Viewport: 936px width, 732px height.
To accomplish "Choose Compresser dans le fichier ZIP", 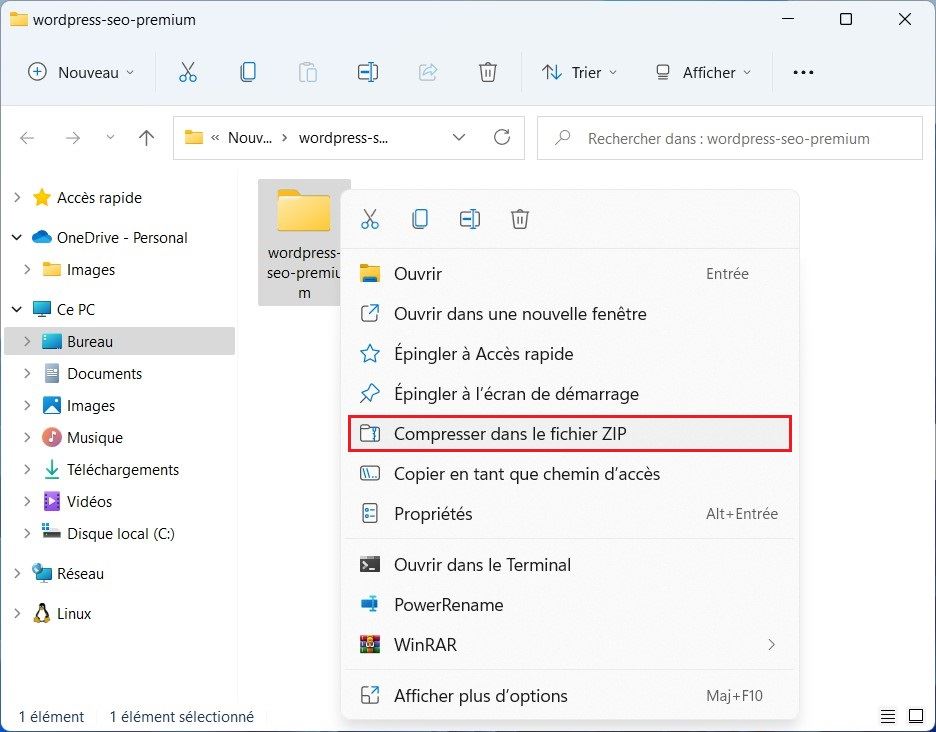I will (569, 433).
